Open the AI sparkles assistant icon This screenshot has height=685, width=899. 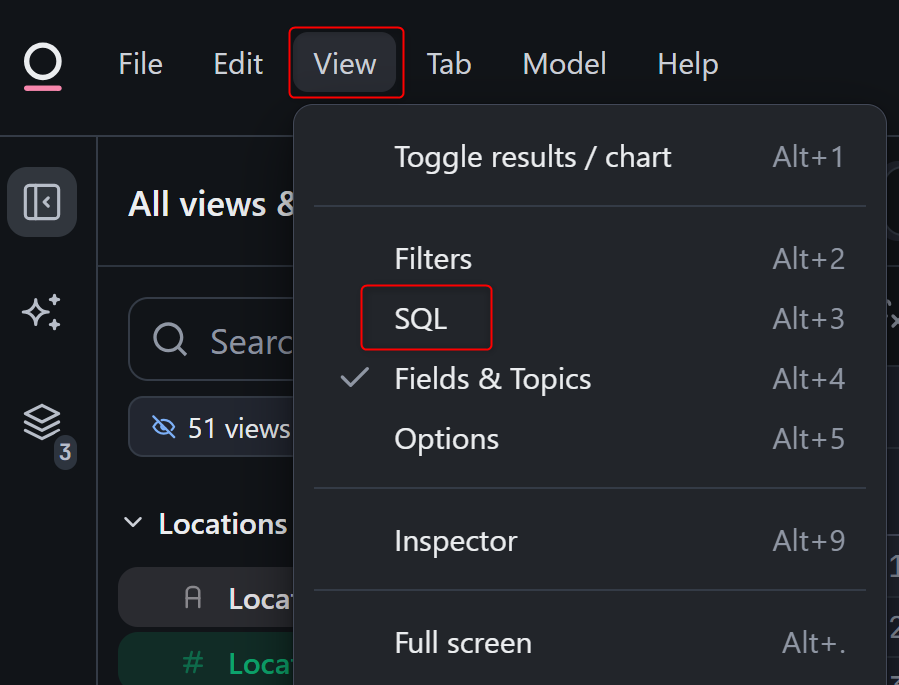pyautogui.click(x=42, y=312)
